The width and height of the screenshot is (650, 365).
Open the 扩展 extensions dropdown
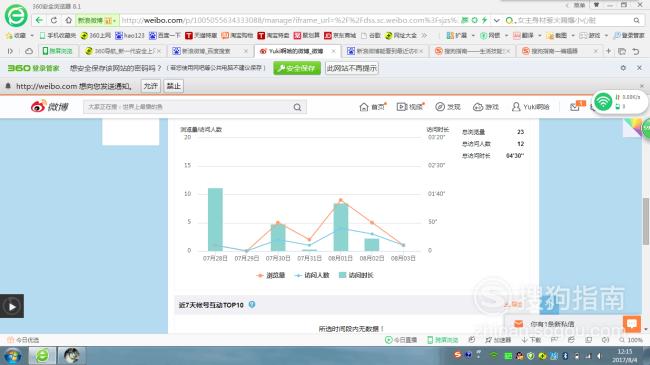tap(460, 36)
